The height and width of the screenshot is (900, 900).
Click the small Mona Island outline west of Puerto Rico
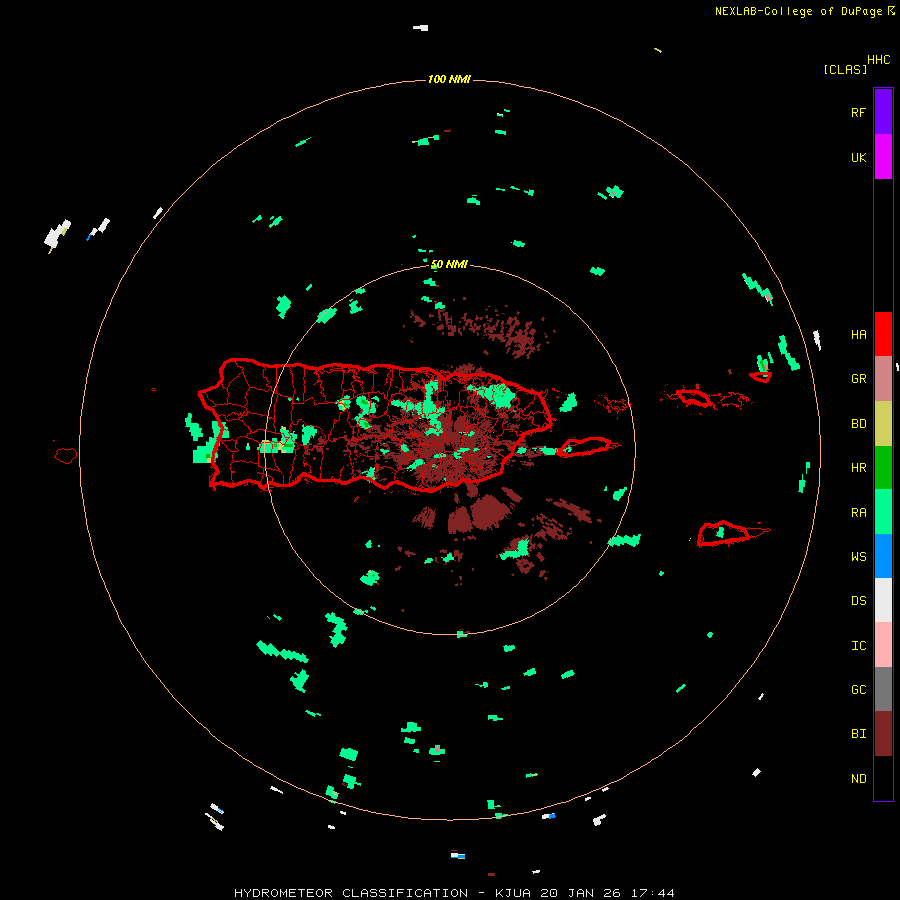[x=65, y=456]
